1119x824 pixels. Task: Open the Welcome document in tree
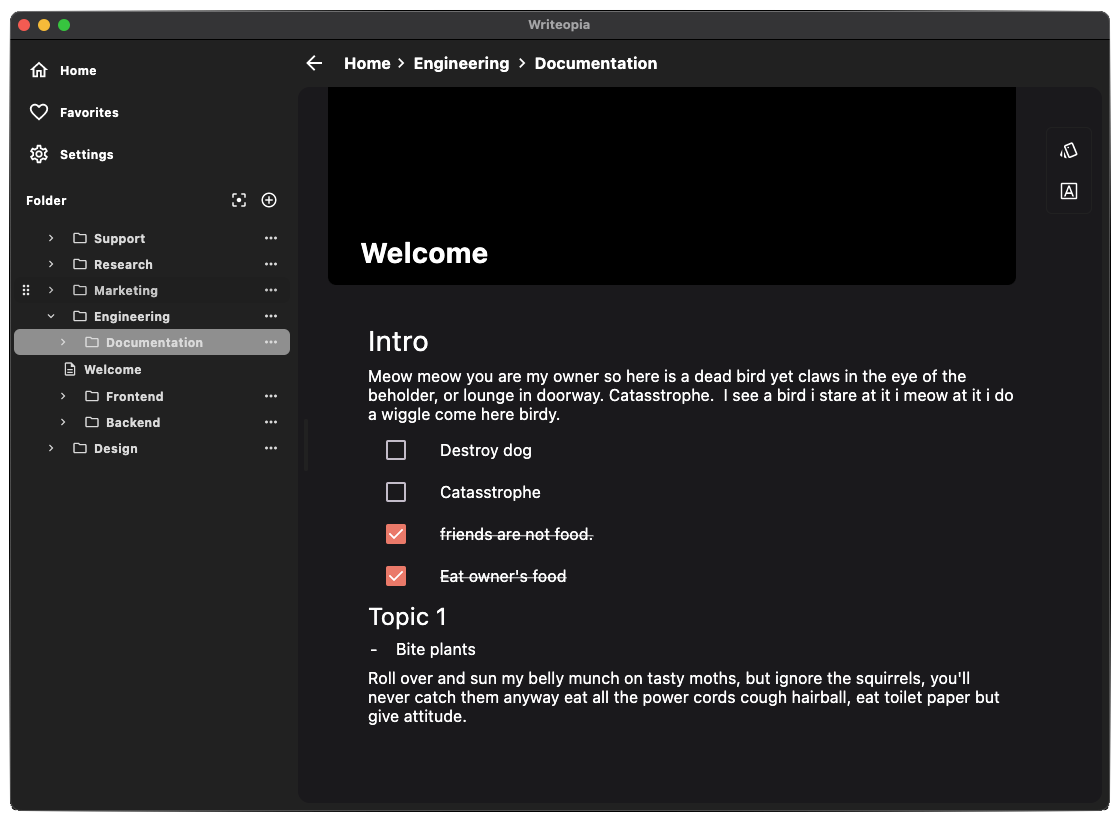click(x=112, y=369)
